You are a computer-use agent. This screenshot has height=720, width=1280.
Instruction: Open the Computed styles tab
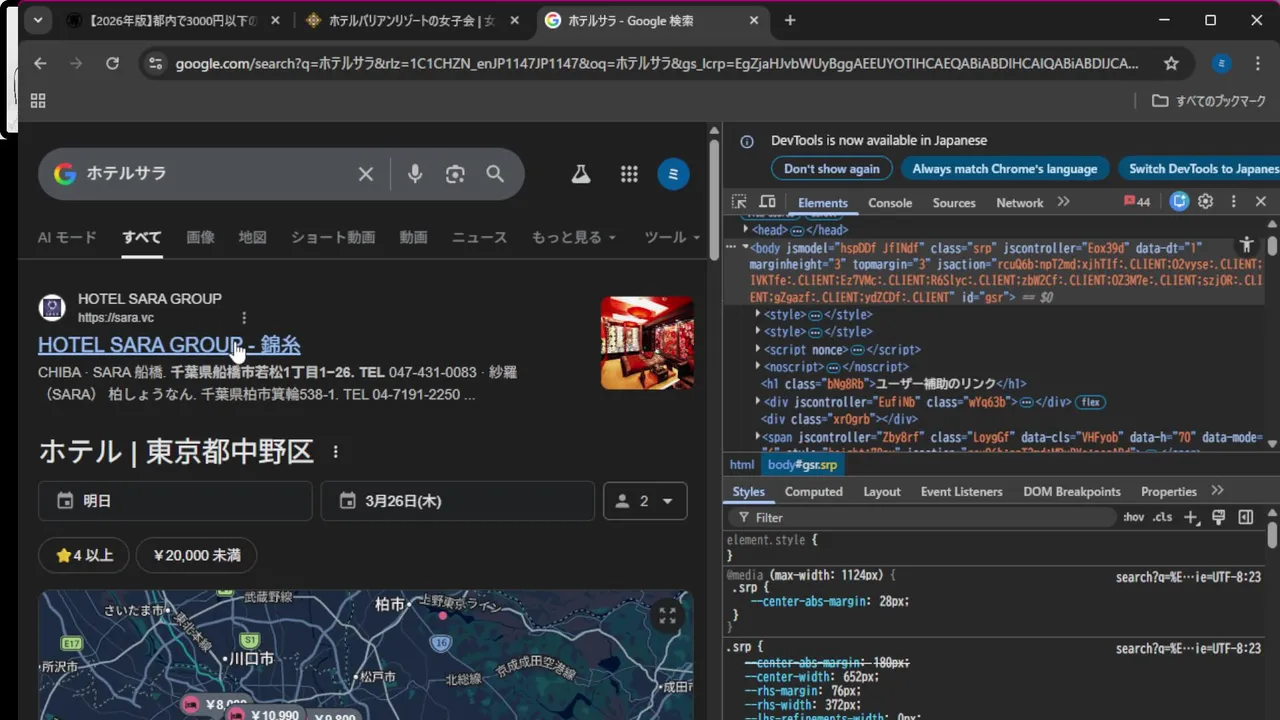click(x=814, y=491)
